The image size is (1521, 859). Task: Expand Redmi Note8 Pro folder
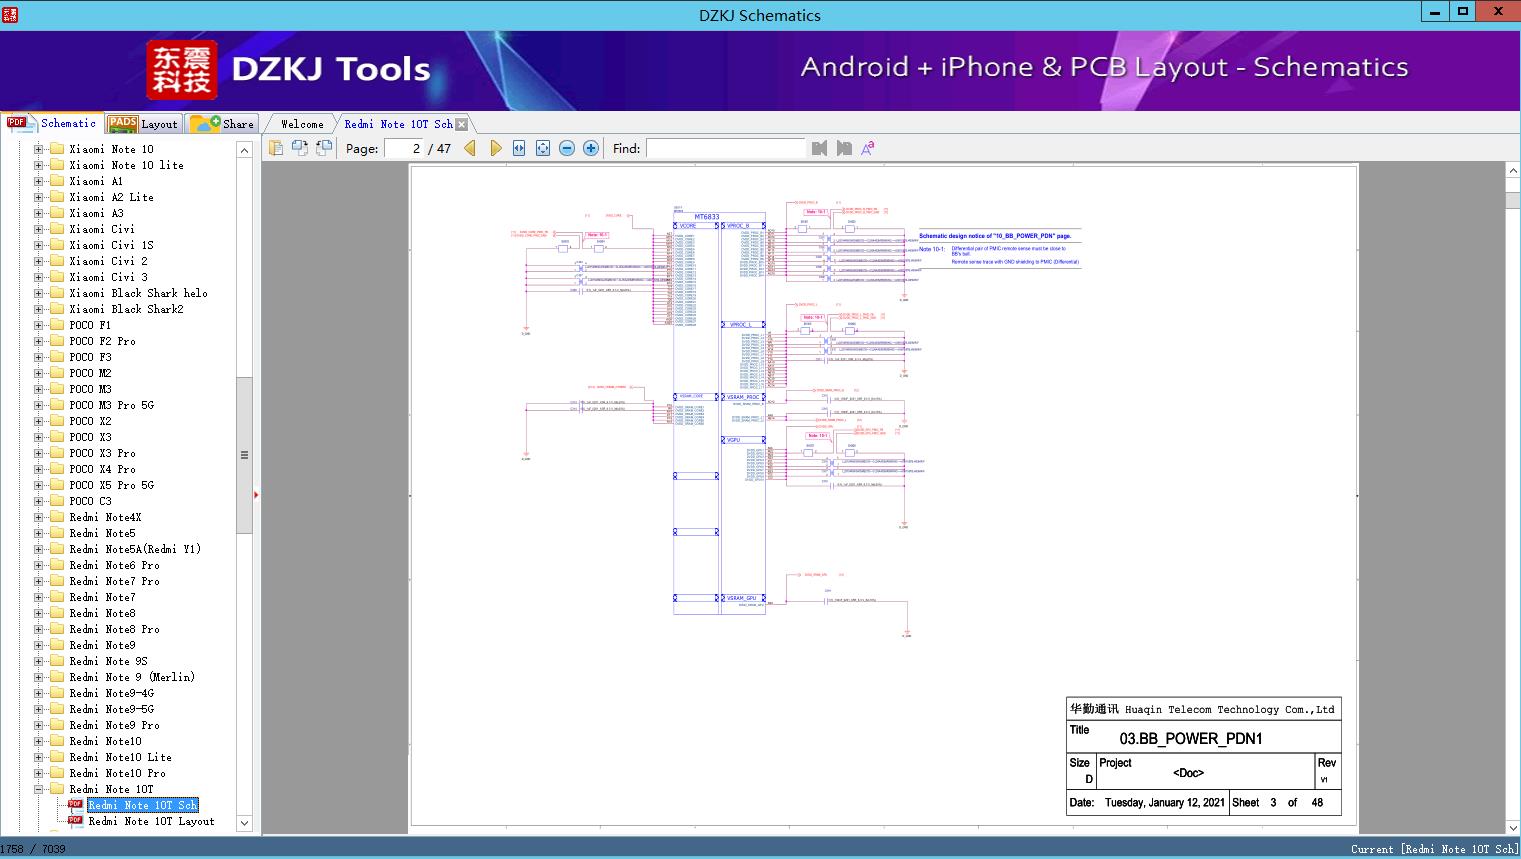(38, 629)
